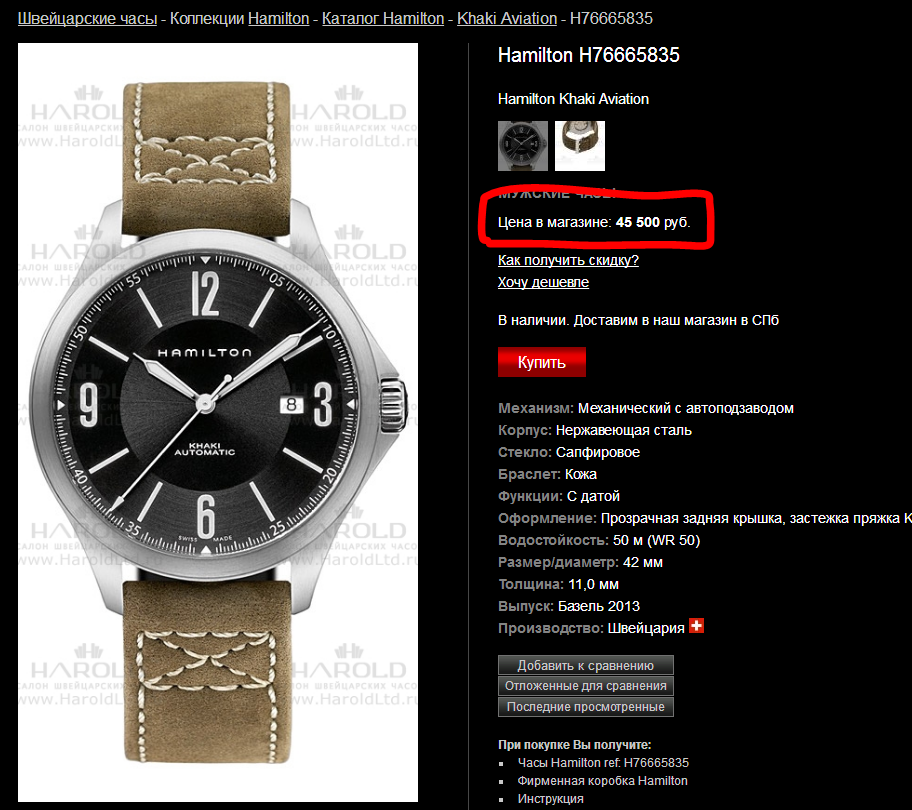Open Отложенные для сравнения list
Image resolution: width=912 pixels, height=810 pixels.
click(586, 686)
